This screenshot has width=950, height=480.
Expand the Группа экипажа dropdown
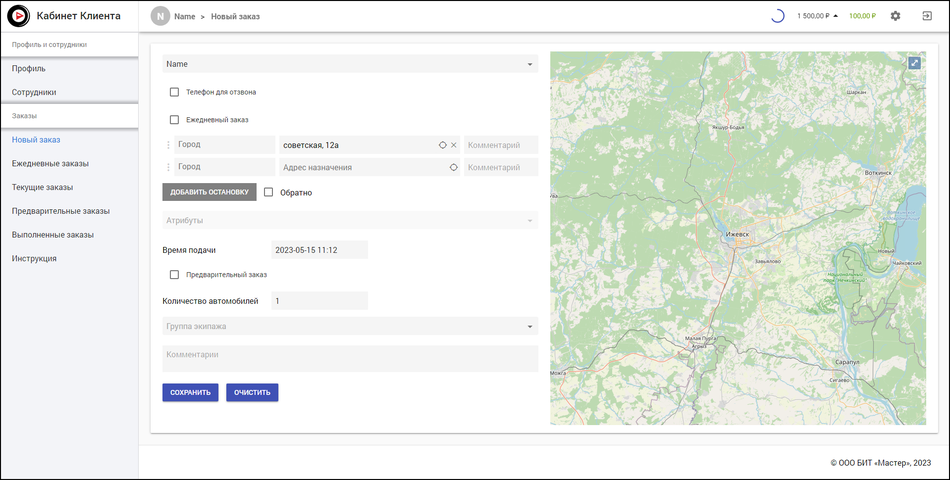[530, 326]
